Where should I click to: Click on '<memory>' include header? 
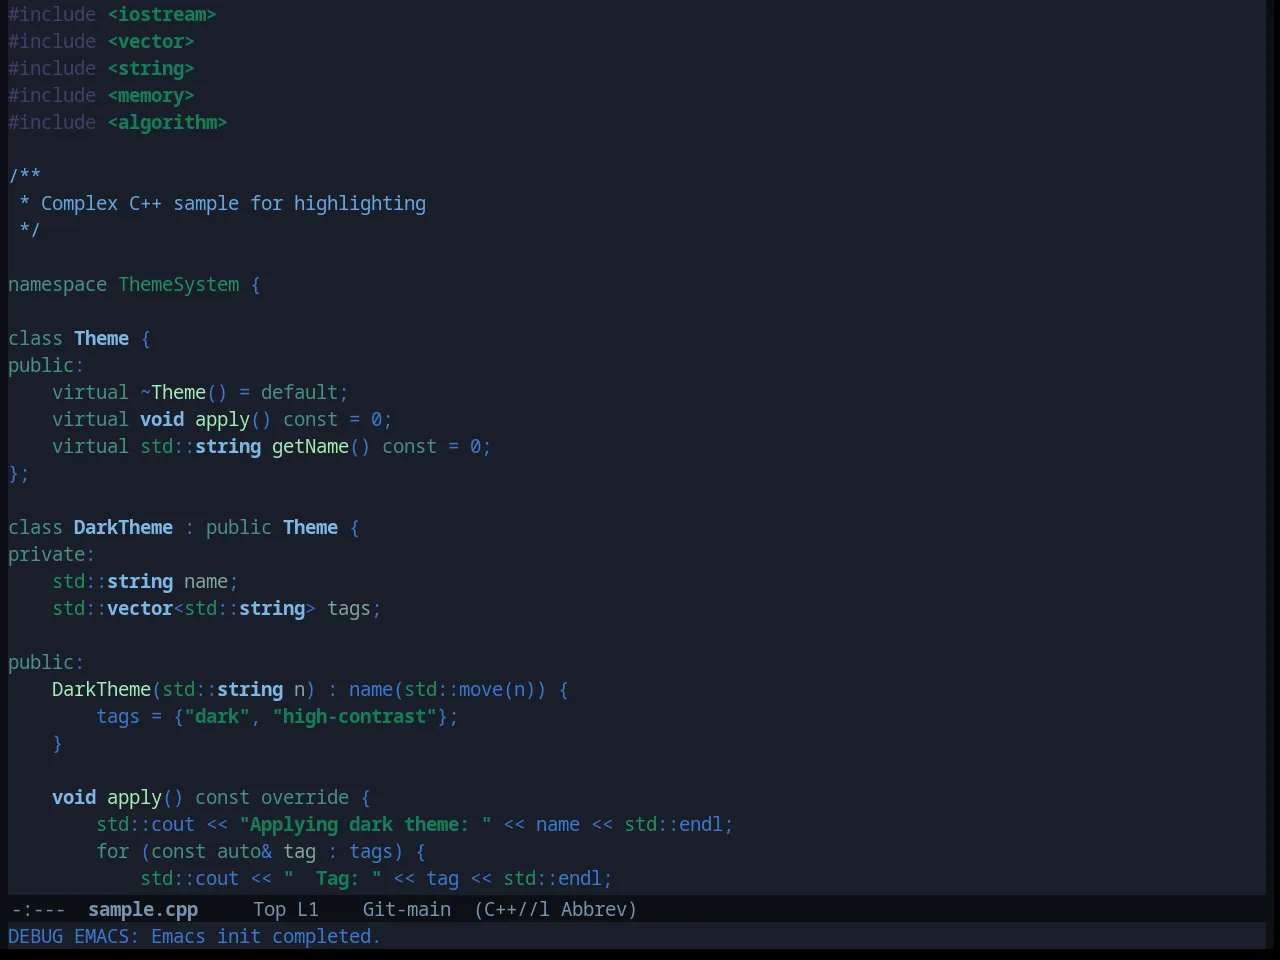(x=151, y=95)
